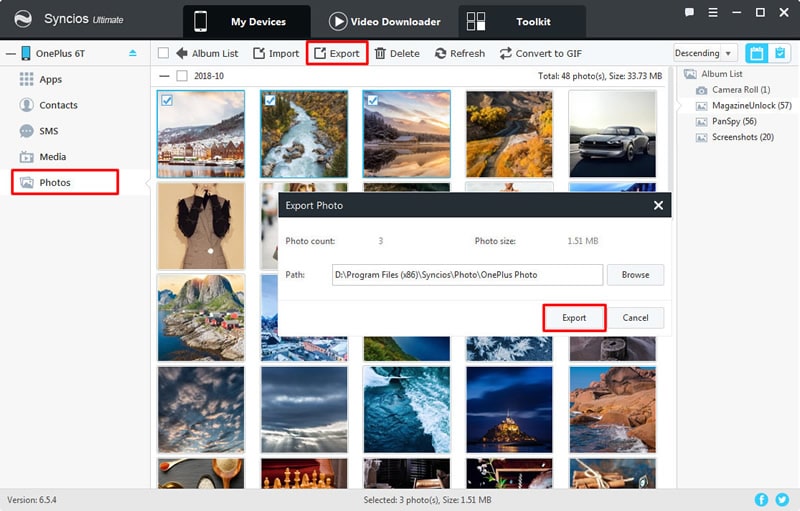The height and width of the screenshot is (511, 800).
Task: Collapse the OnePlus 6T device tree
Action: tap(11, 53)
